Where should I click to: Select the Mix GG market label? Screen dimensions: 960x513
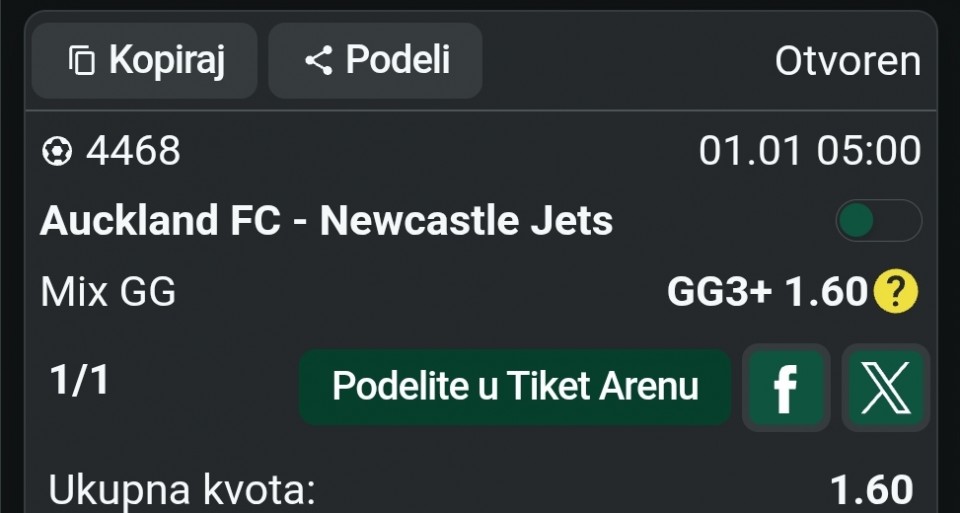click(108, 292)
